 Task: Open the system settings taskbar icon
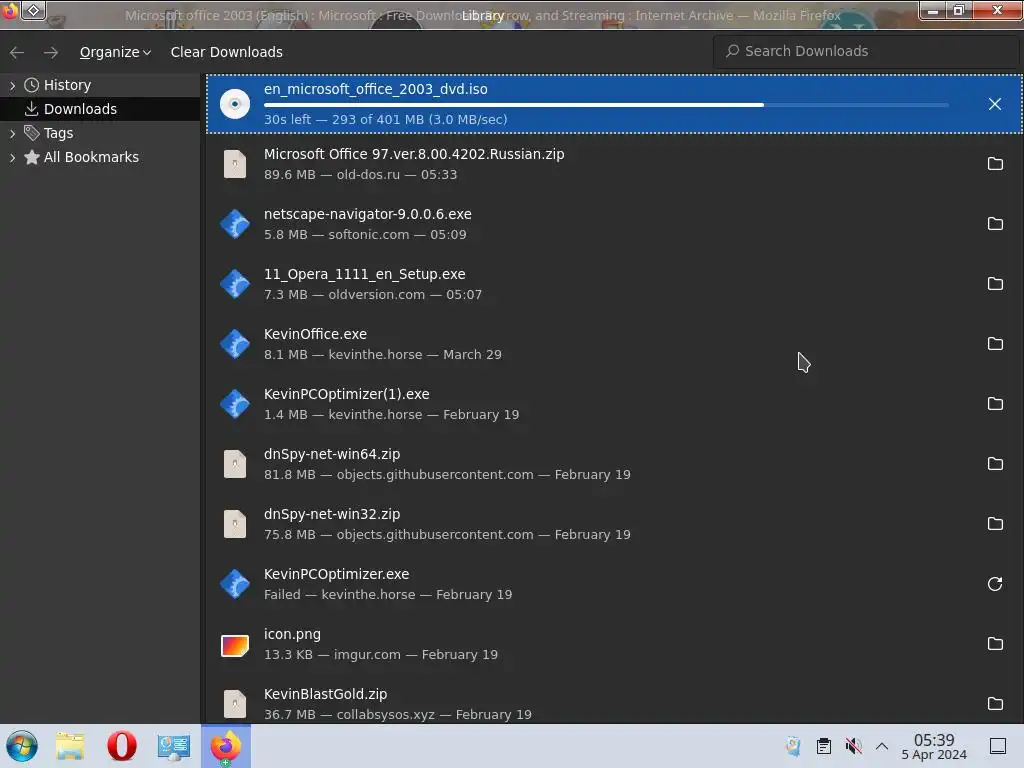tap(174, 746)
